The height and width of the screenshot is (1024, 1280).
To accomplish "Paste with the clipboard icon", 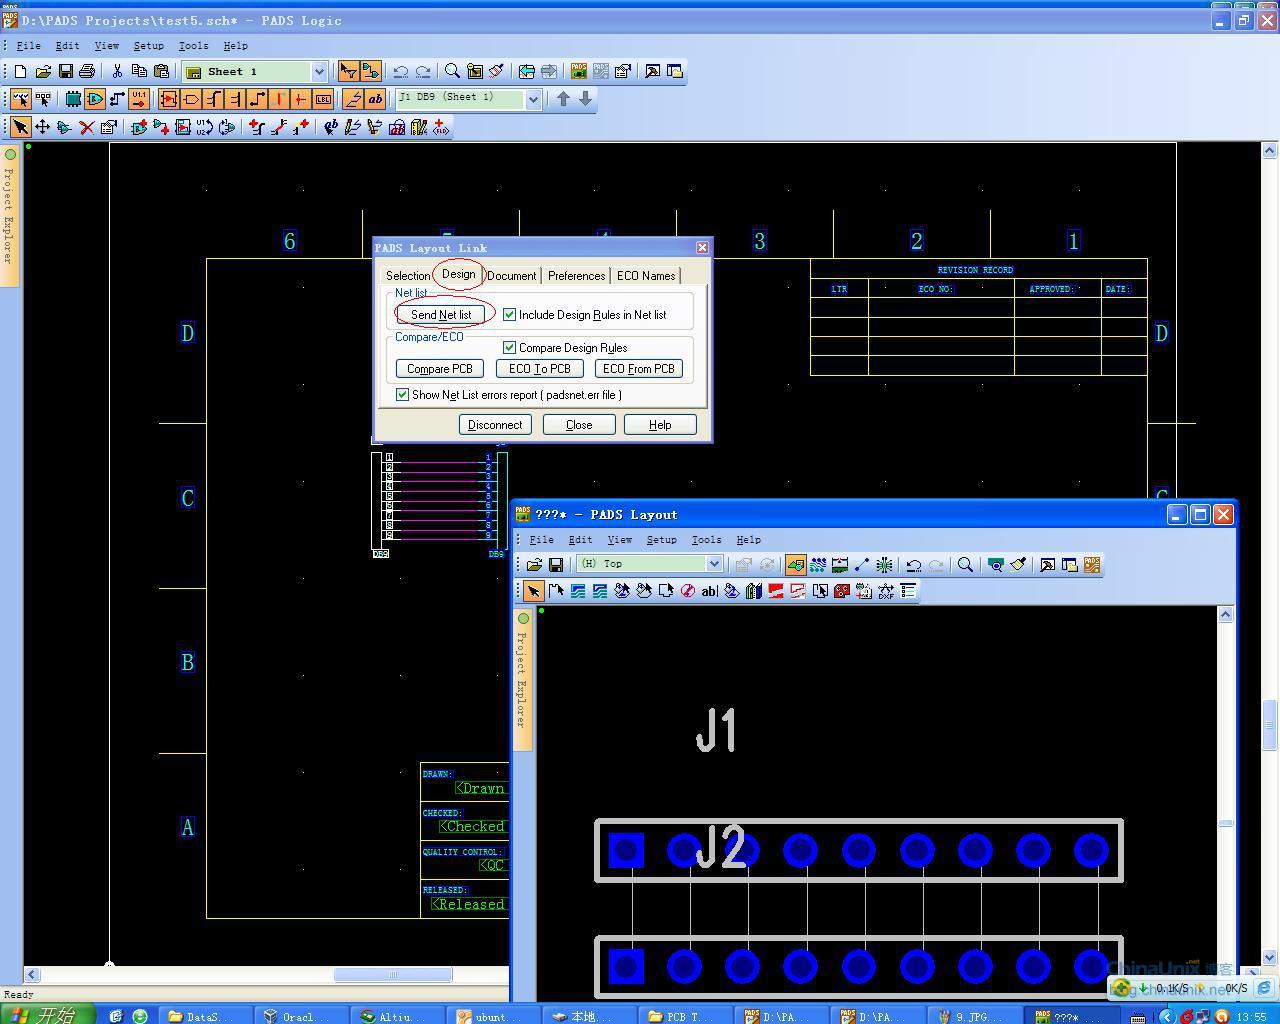I will pos(161,71).
